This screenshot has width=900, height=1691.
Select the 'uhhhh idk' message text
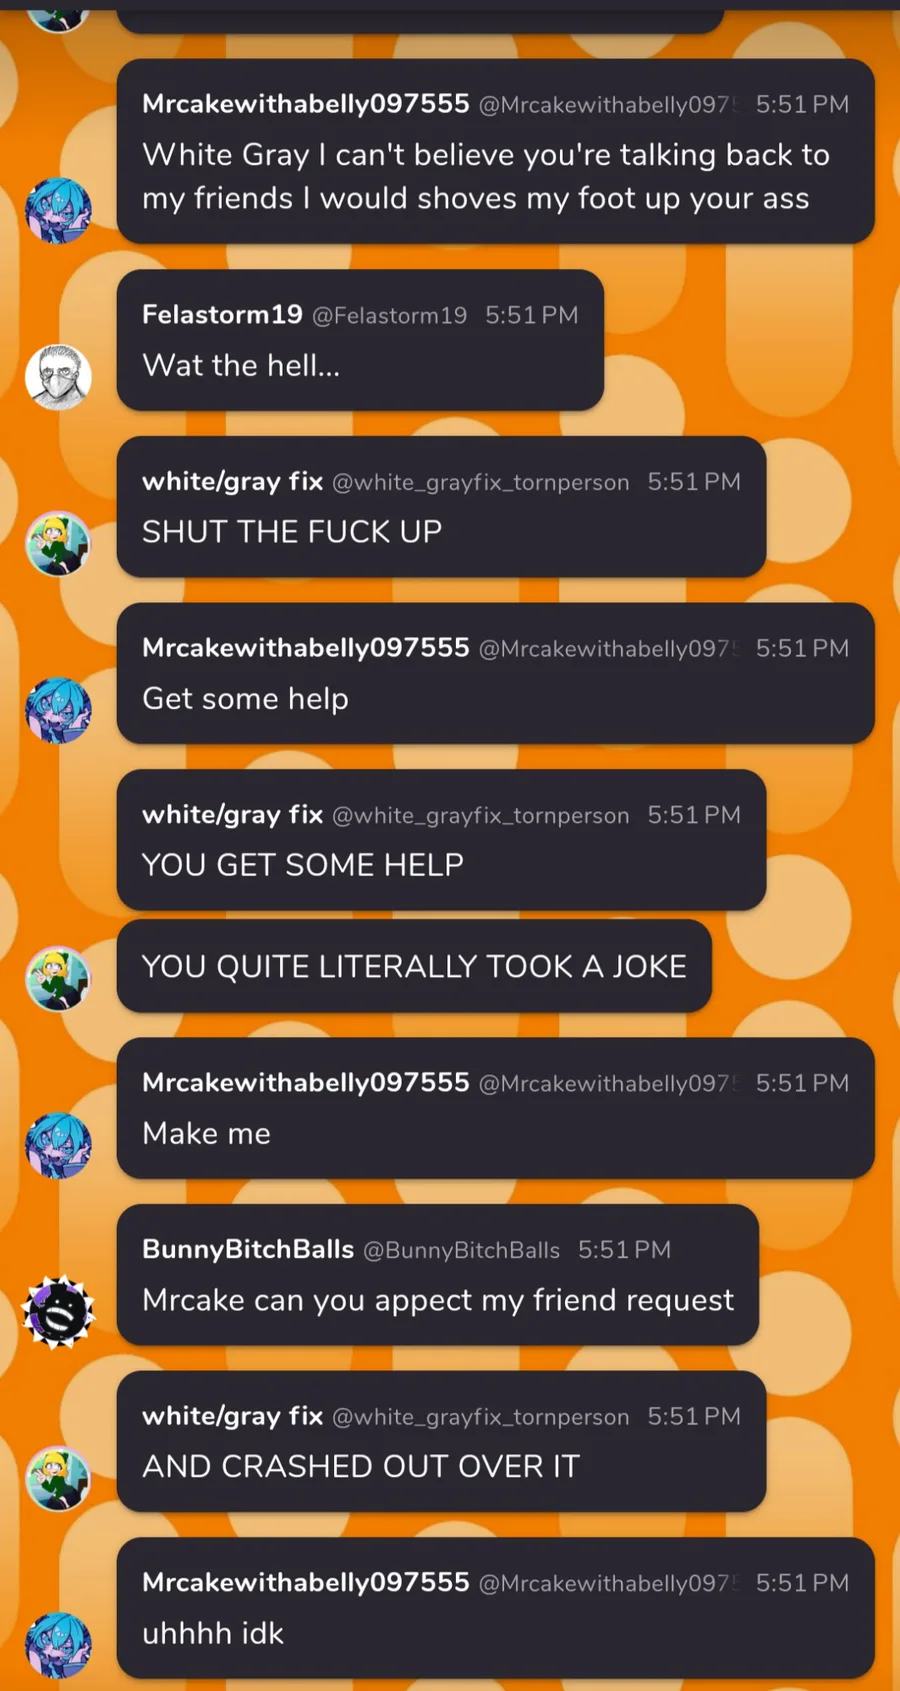pyautogui.click(x=213, y=1633)
